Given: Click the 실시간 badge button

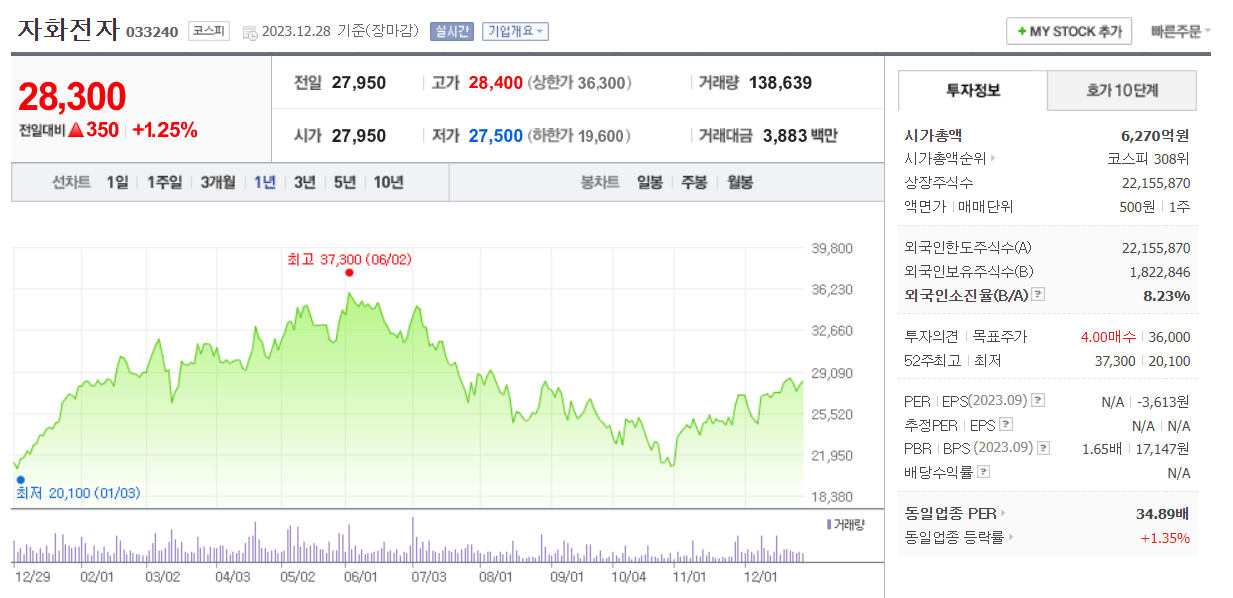Looking at the screenshot, I should (452, 31).
